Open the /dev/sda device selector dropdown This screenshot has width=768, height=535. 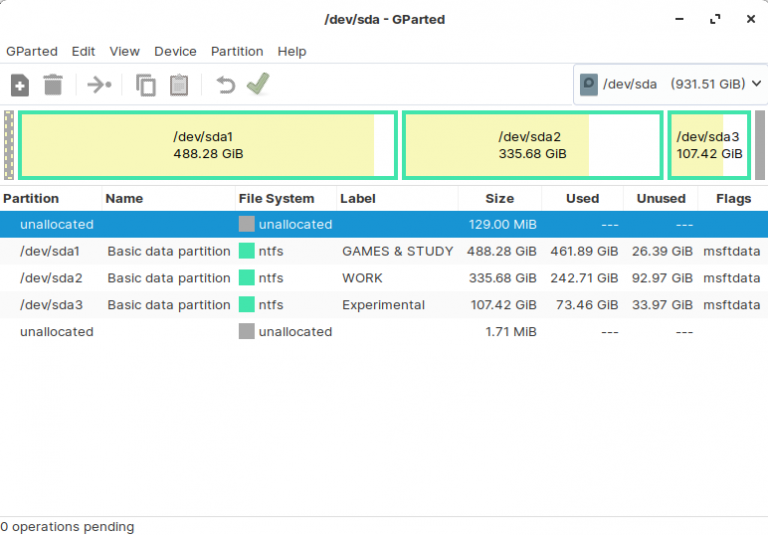pyautogui.click(x=670, y=84)
